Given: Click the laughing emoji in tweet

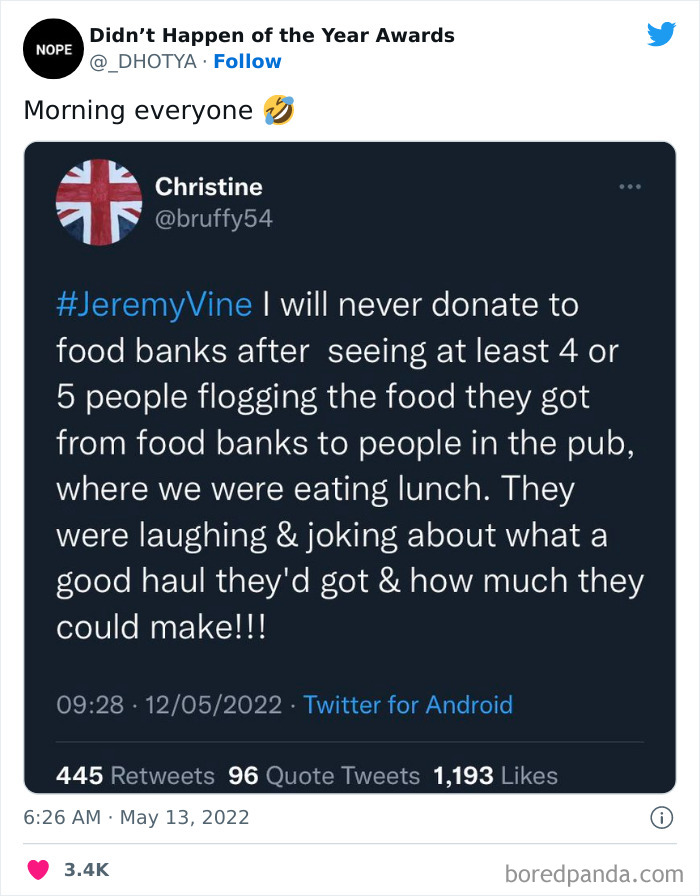Looking at the screenshot, I should [279, 110].
